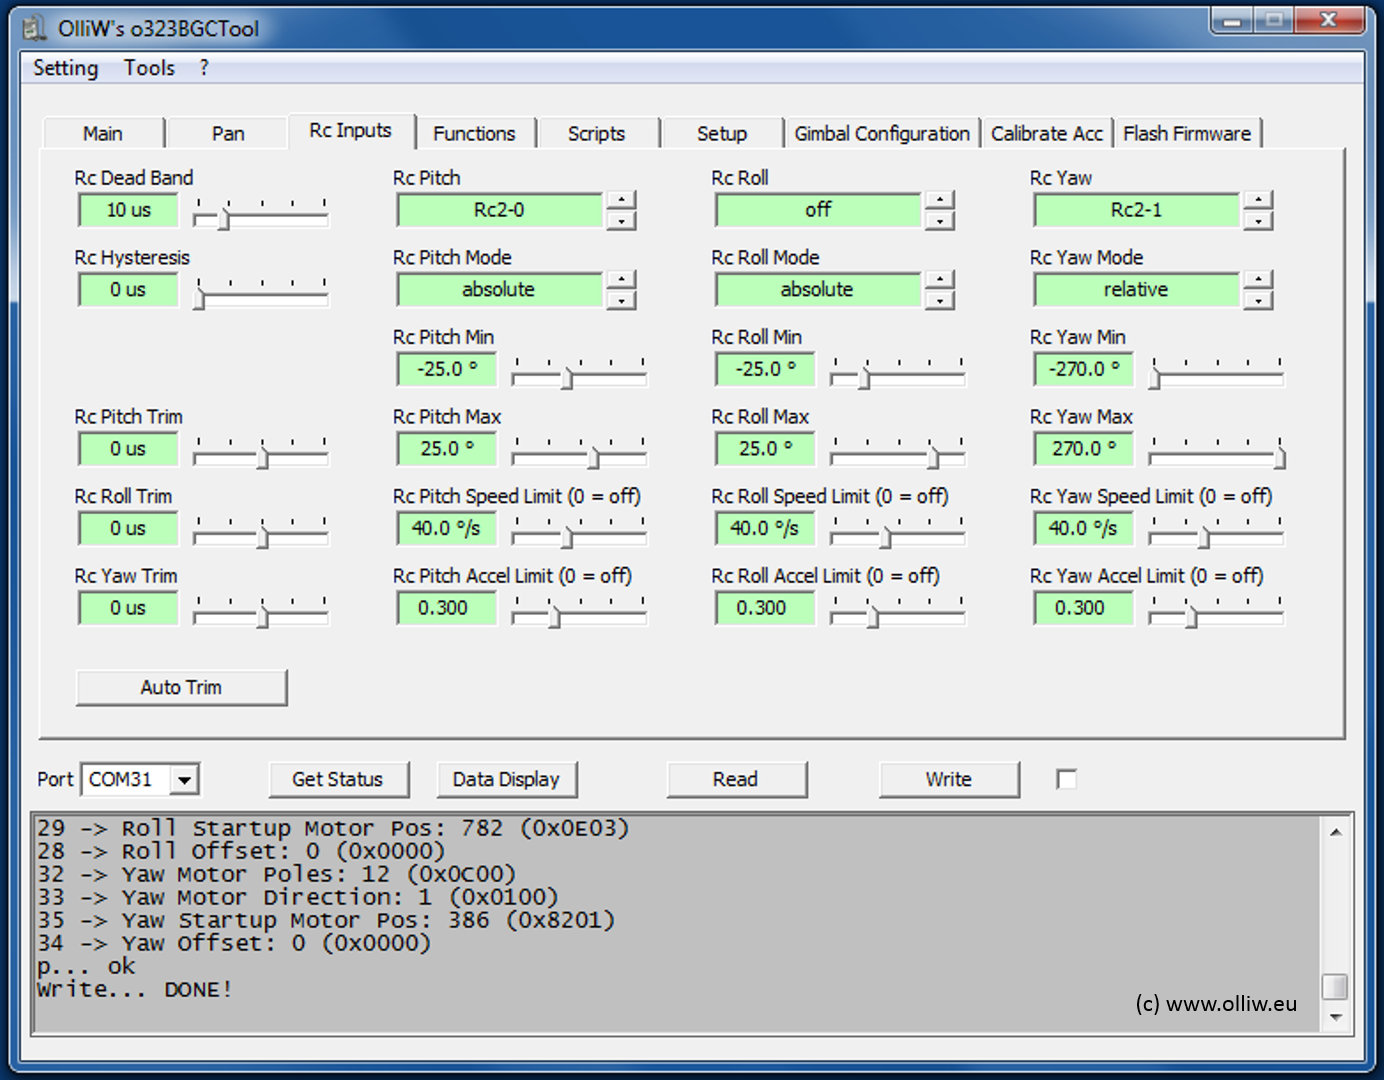Switch to the Flash Firmware tab
The height and width of the screenshot is (1080, 1384).
(1186, 134)
